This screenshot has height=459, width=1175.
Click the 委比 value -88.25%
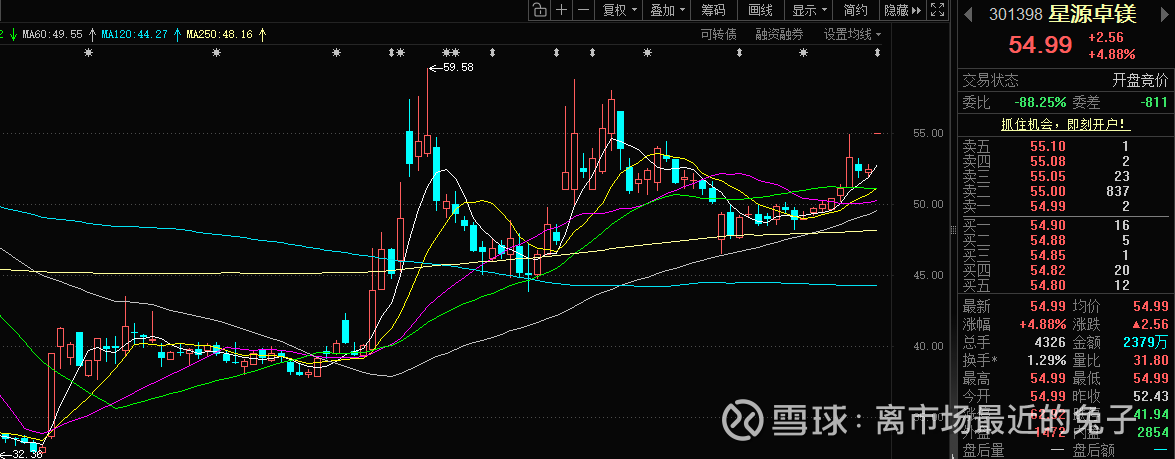[1040, 102]
